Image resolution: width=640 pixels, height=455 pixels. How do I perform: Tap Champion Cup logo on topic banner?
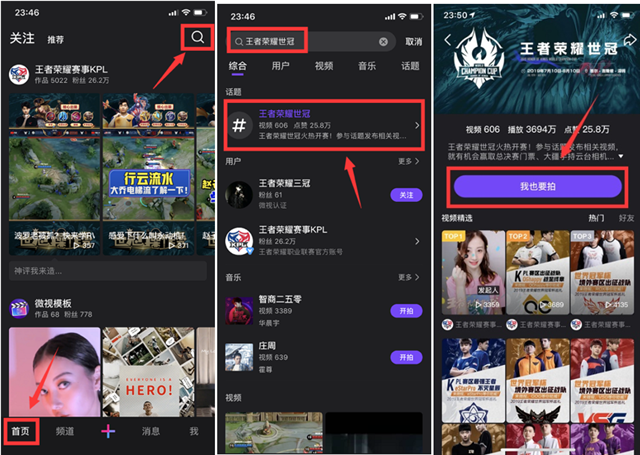(479, 58)
